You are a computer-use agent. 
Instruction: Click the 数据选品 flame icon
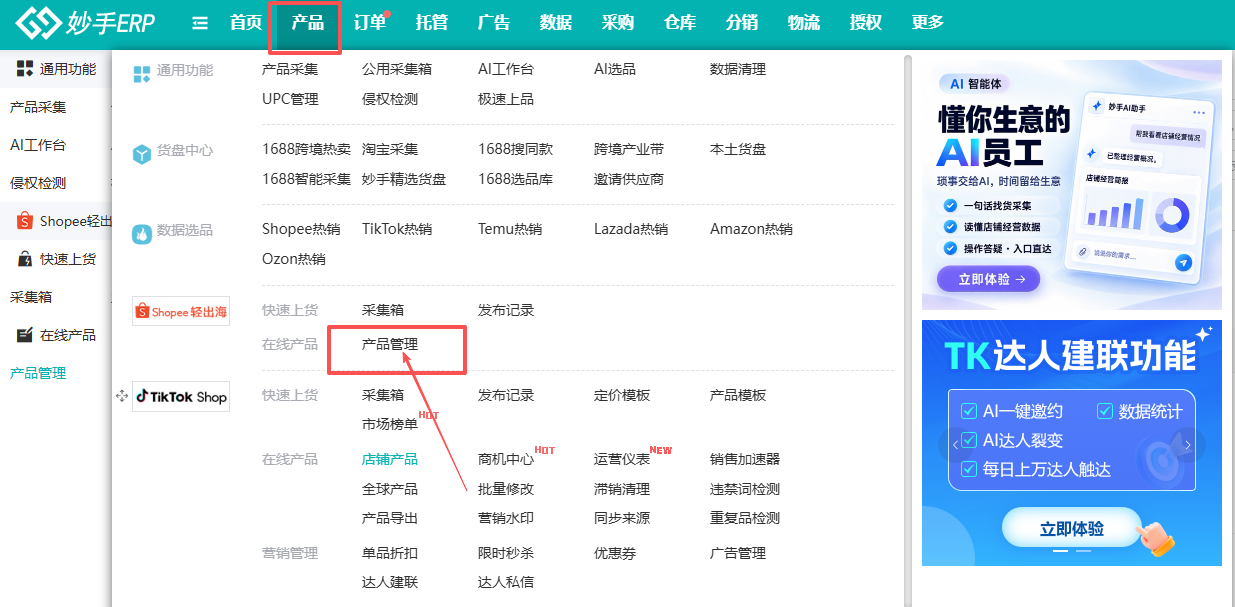click(x=141, y=233)
